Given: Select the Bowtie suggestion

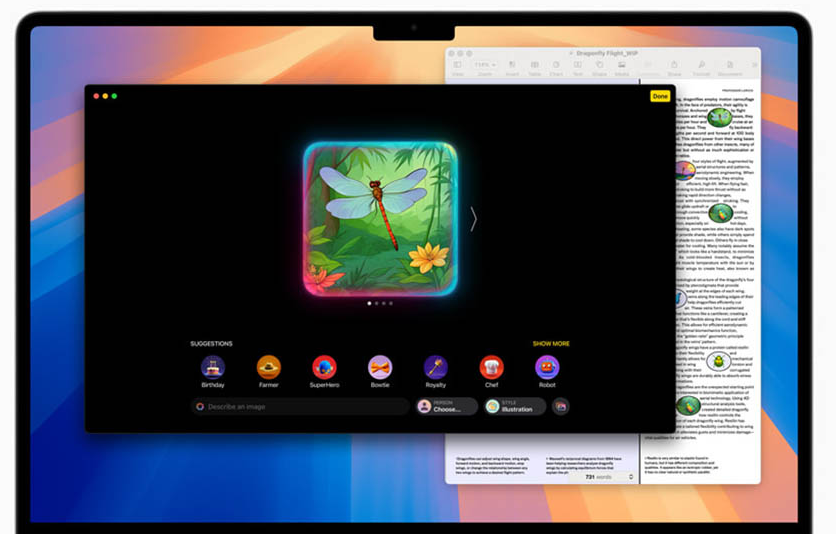Looking at the screenshot, I should [379, 367].
